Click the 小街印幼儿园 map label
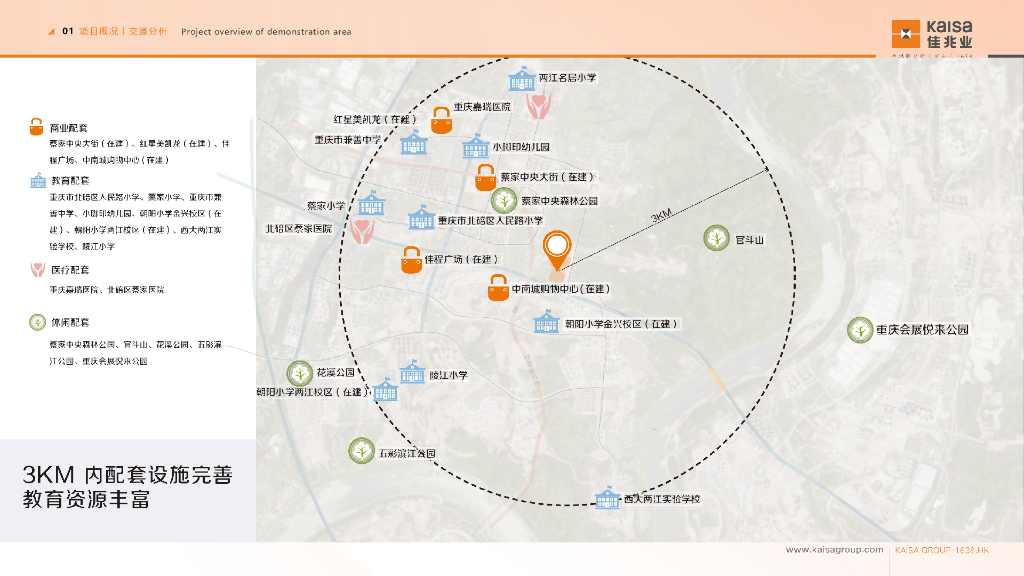The height and width of the screenshot is (576, 1024). 521,148
